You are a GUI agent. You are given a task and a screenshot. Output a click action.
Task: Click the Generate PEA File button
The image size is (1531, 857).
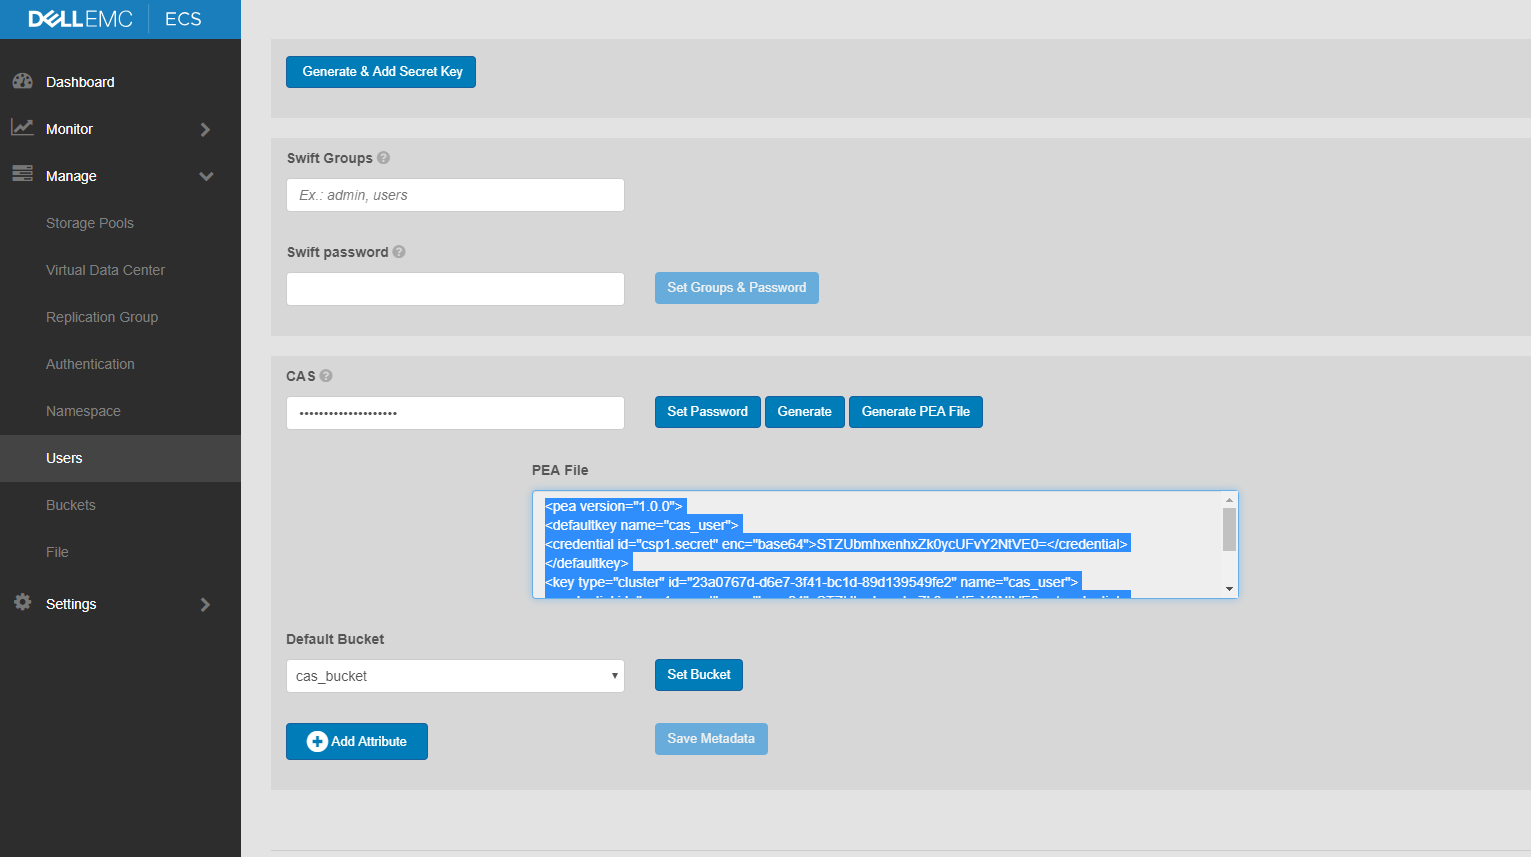pyautogui.click(x=915, y=411)
